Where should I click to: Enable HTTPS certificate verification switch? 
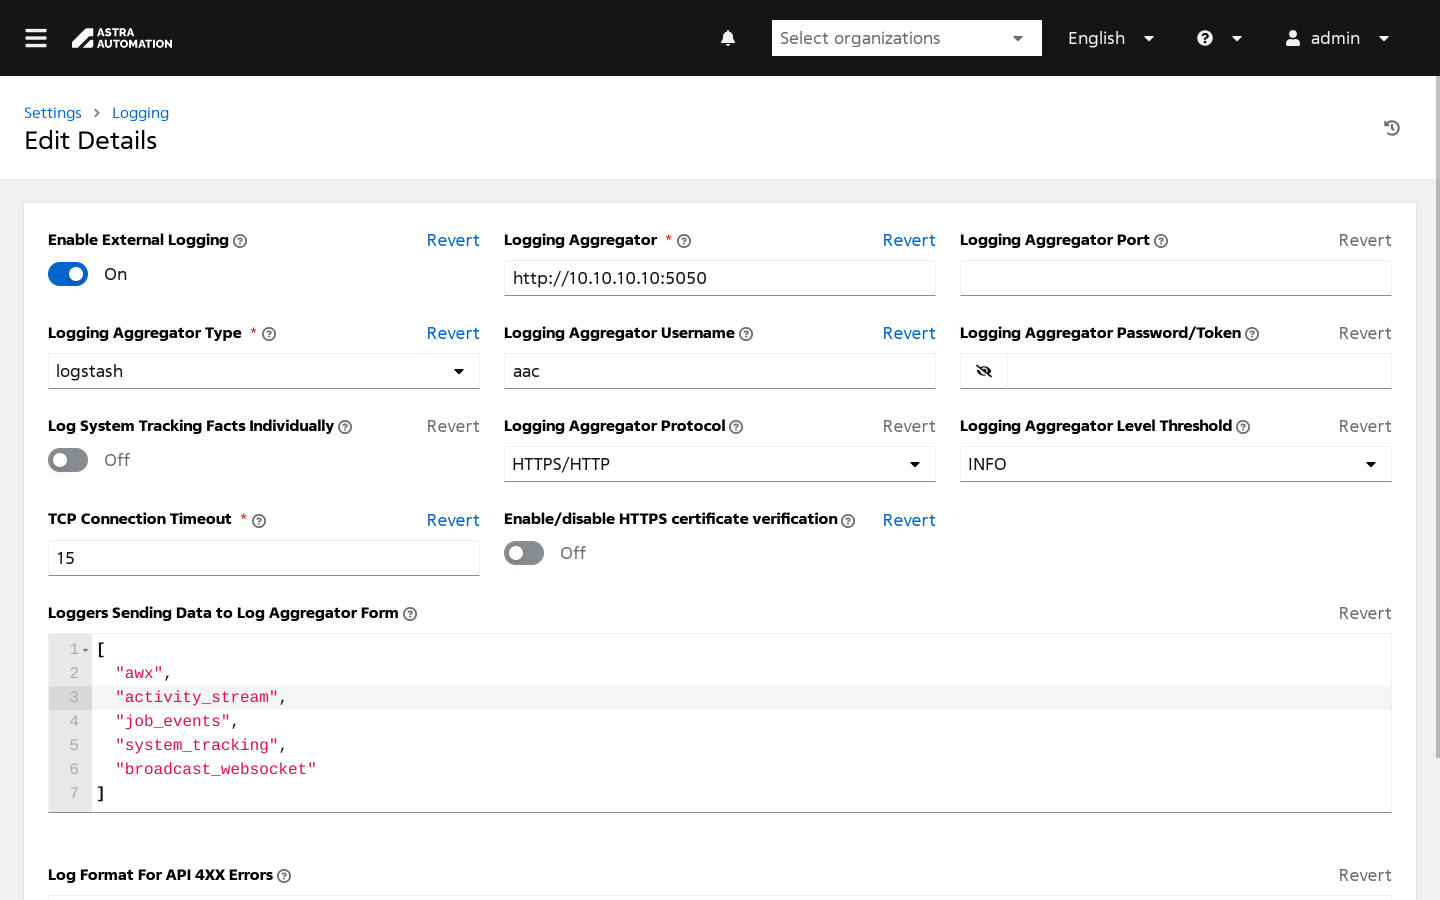(x=524, y=553)
